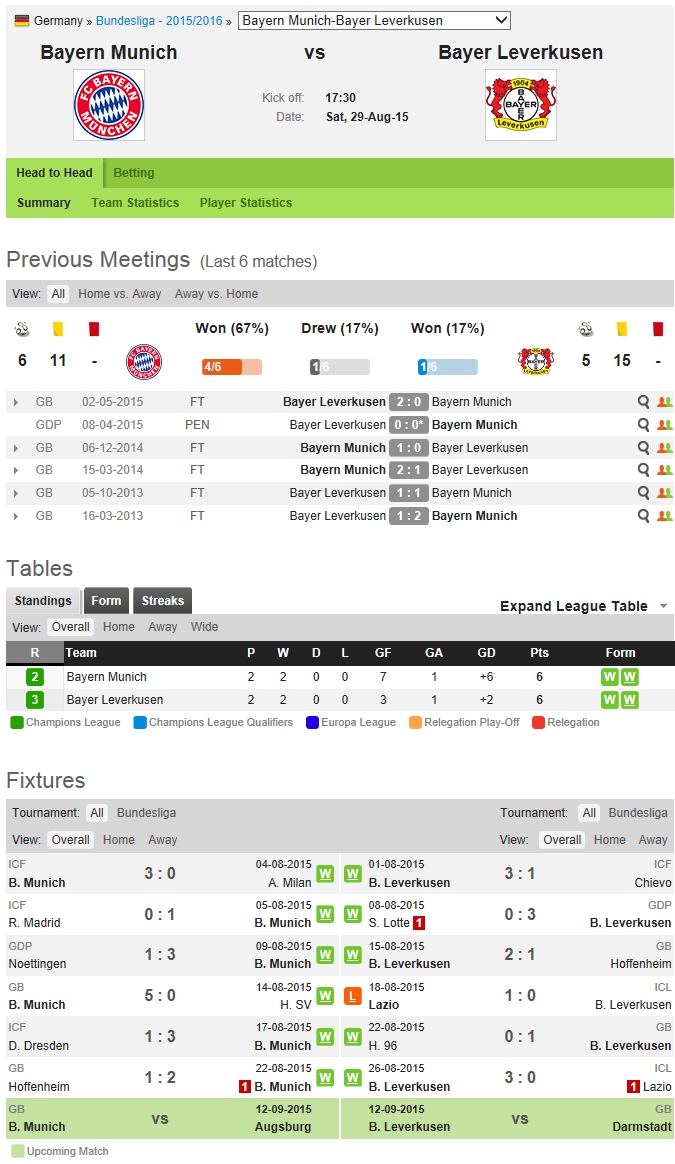675x1164 pixels.
Task: Click the orange 4/6 Bayern wins bar
Action: [x=231, y=367]
